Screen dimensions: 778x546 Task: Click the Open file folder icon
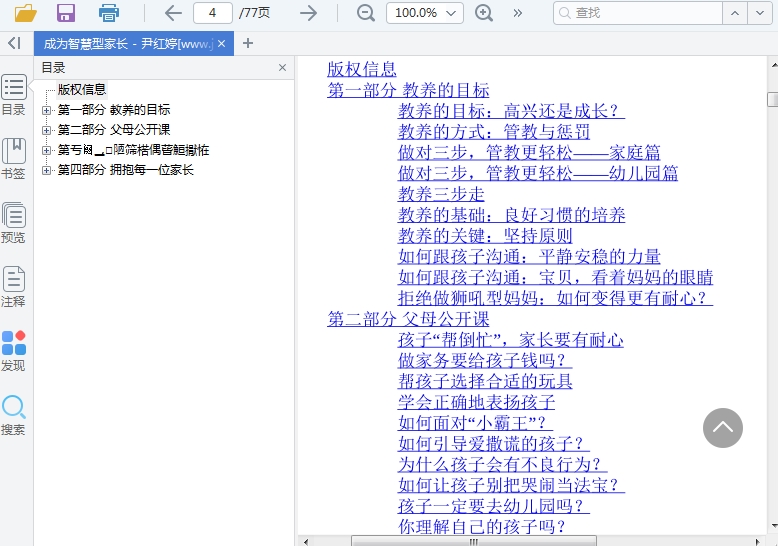pyautogui.click(x=25, y=13)
